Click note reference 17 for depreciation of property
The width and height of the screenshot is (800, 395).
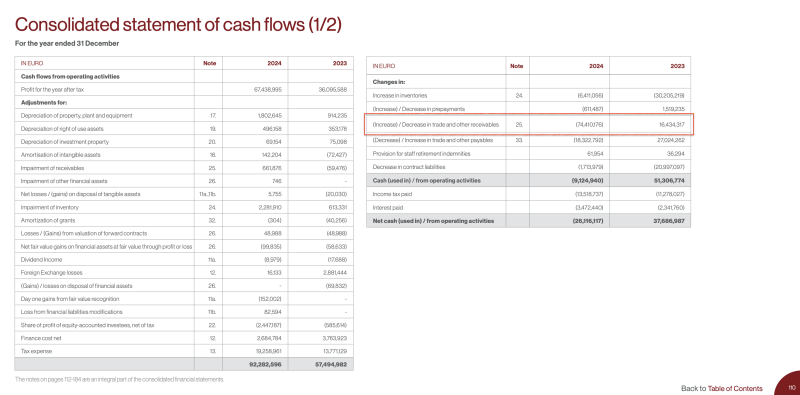[x=213, y=115]
